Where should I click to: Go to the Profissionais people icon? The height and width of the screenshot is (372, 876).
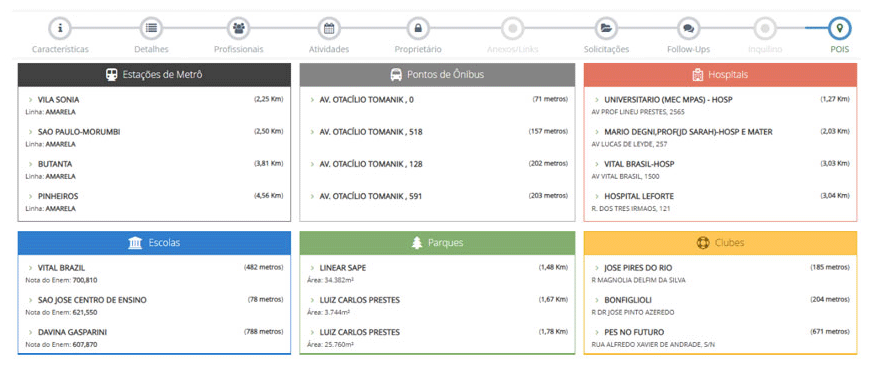(x=239, y=28)
